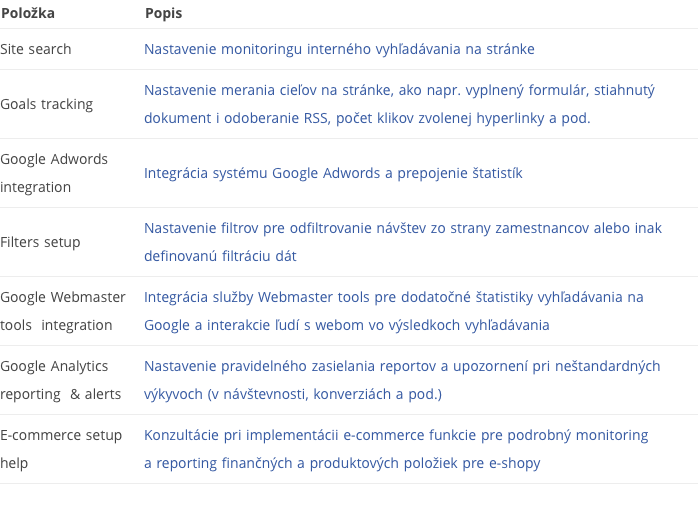Select the Goals tracking item label

click(46, 104)
